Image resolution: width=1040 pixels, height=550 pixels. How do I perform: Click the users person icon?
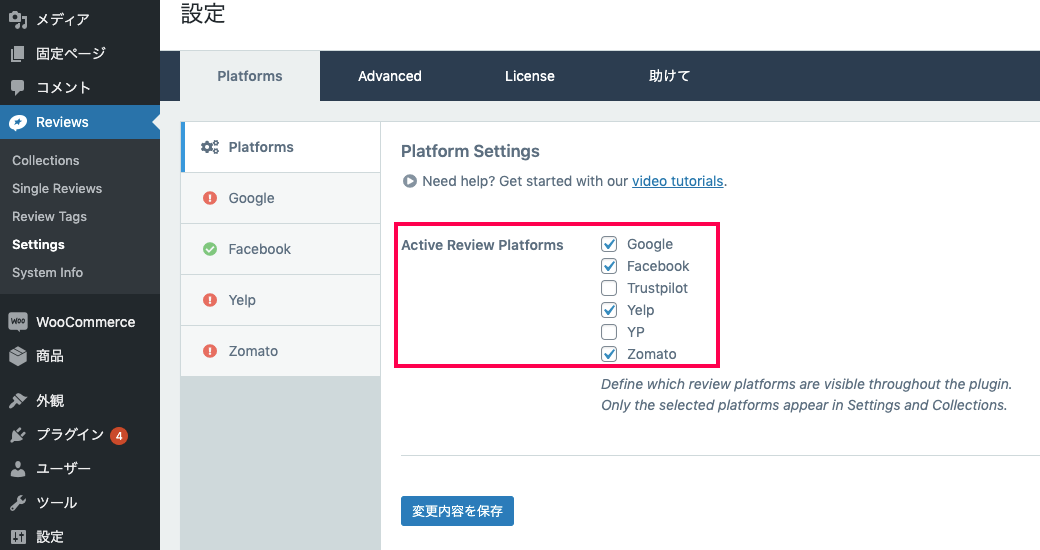click(18, 469)
